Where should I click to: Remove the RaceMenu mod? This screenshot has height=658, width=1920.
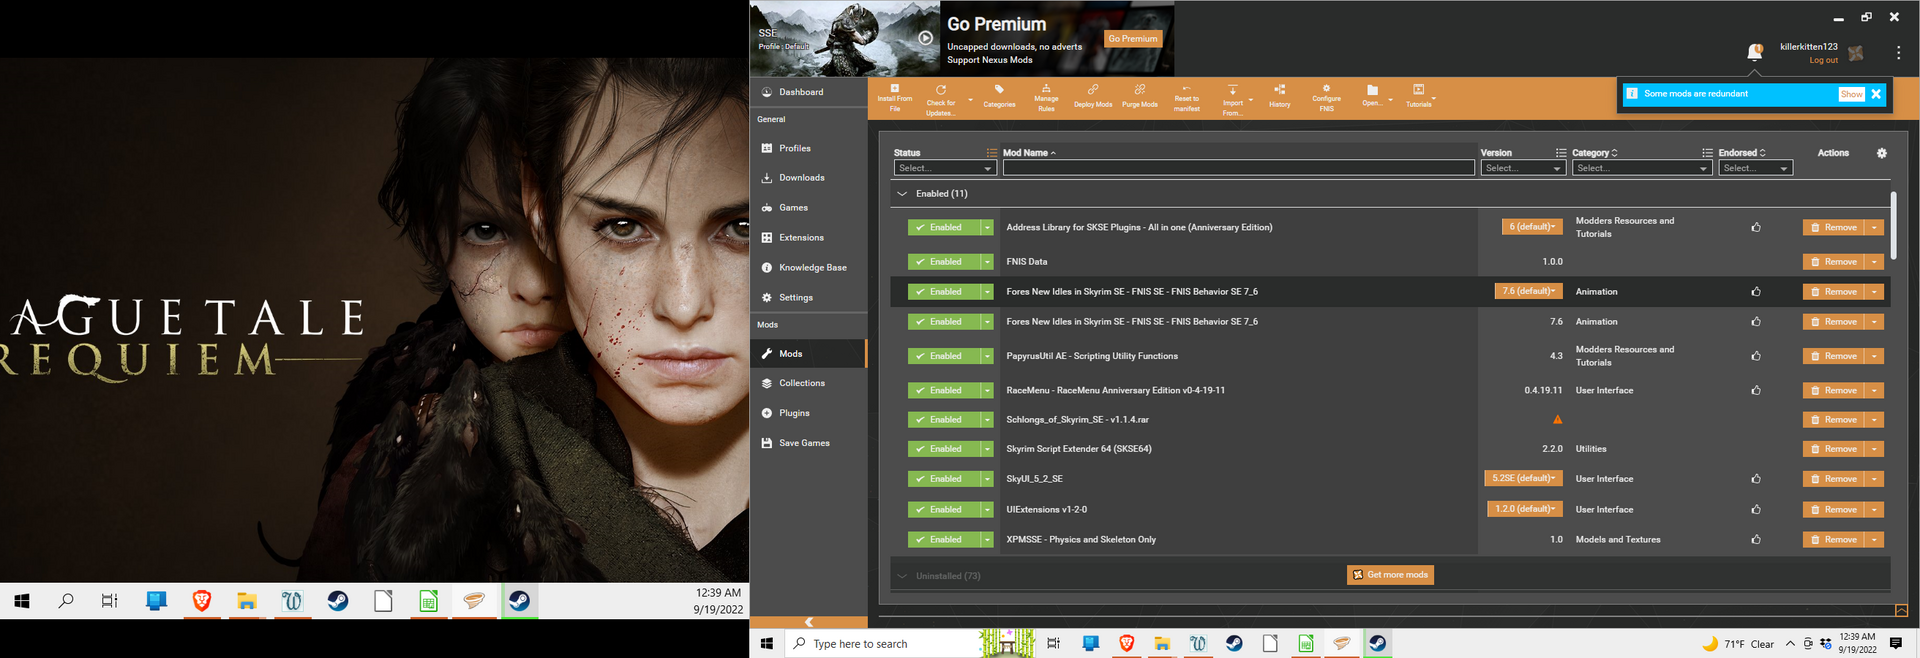[1834, 391]
